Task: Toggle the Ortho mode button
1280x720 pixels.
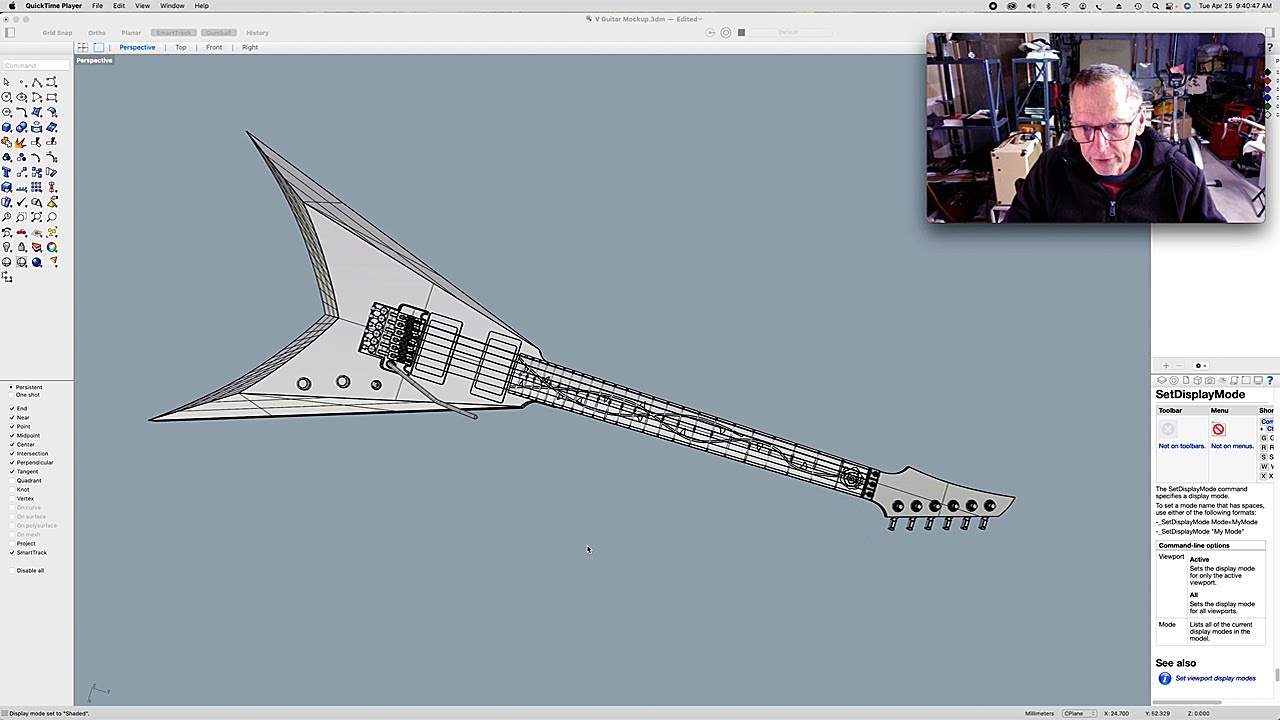Action: click(x=96, y=33)
